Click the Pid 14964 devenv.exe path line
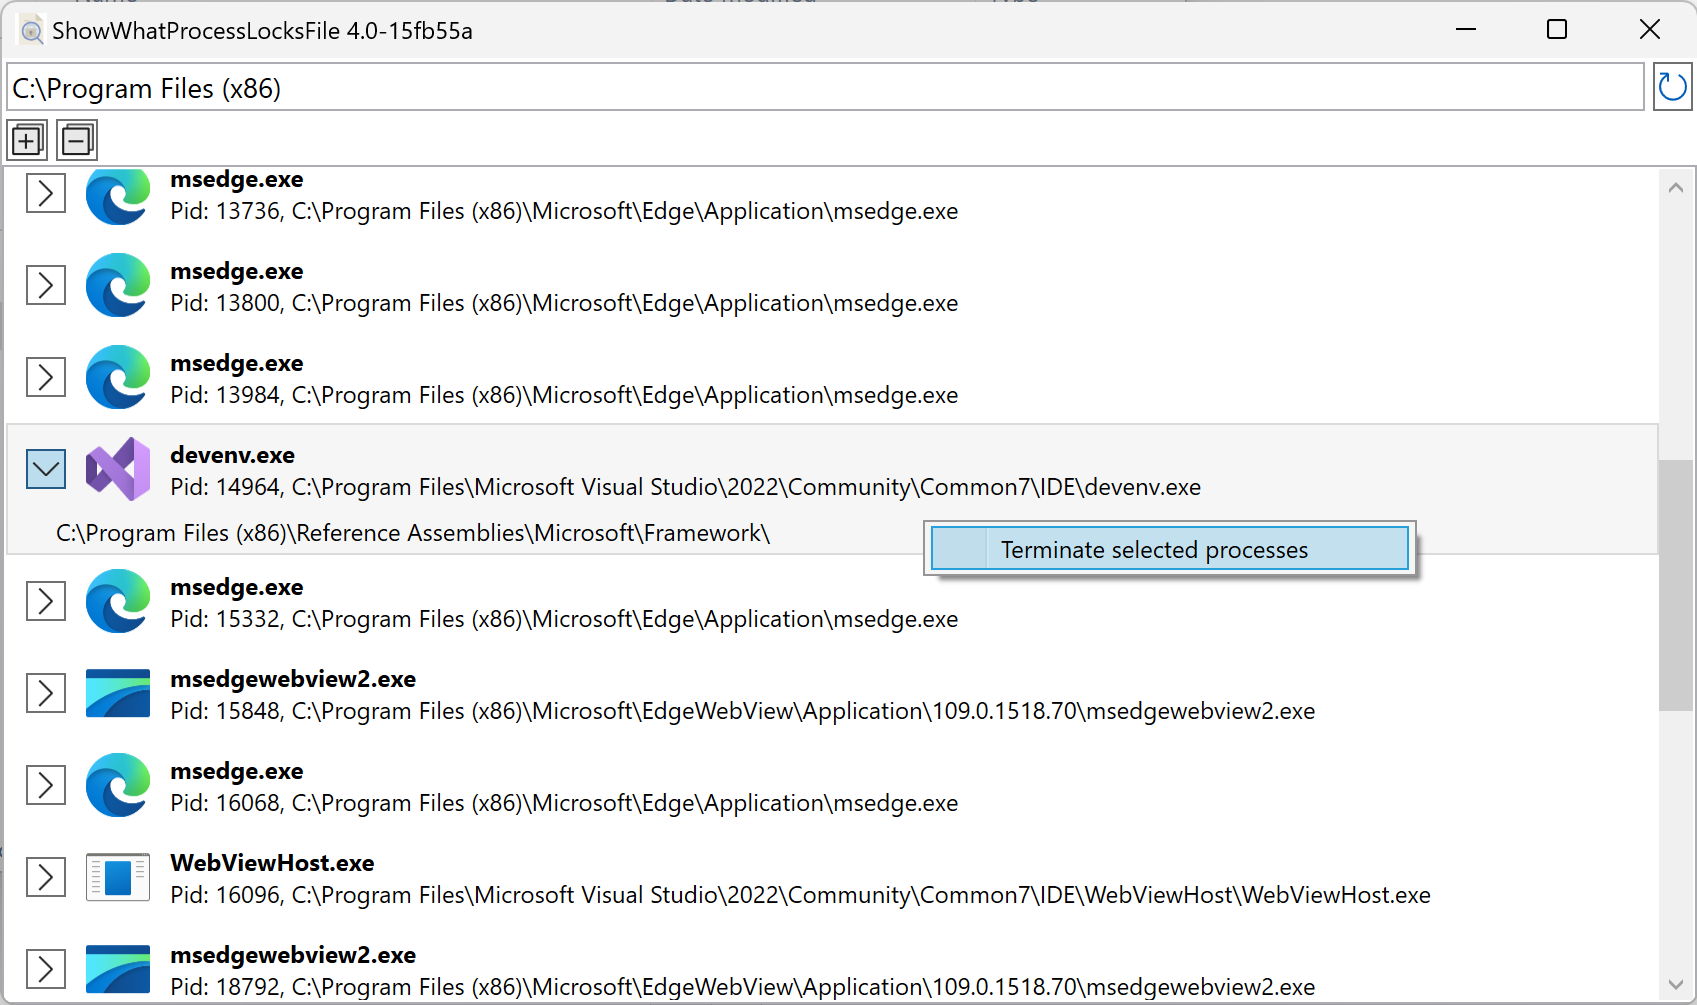This screenshot has width=1697, height=1005. coord(685,487)
